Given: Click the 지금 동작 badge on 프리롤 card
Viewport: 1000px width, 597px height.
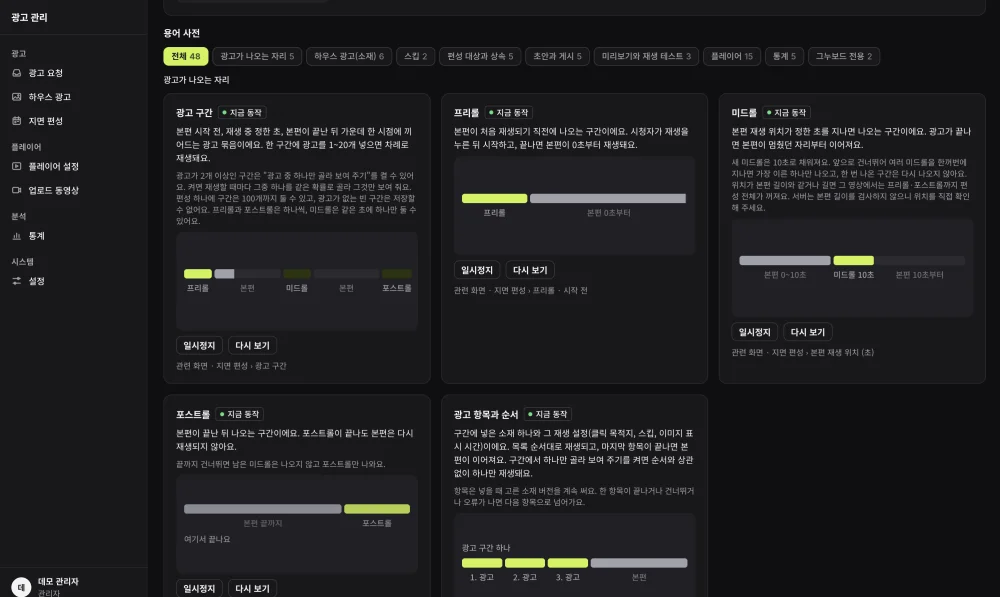Looking at the screenshot, I should [509, 113].
